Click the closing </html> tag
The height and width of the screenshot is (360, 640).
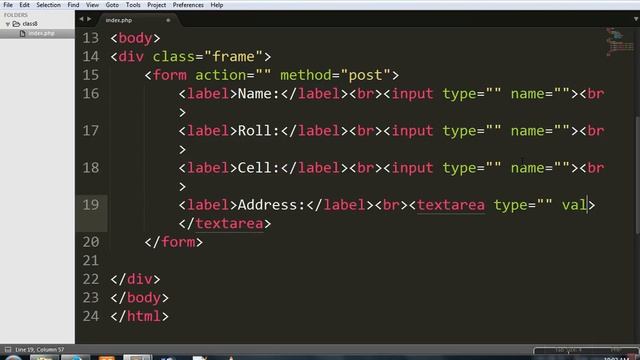(139, 316)
